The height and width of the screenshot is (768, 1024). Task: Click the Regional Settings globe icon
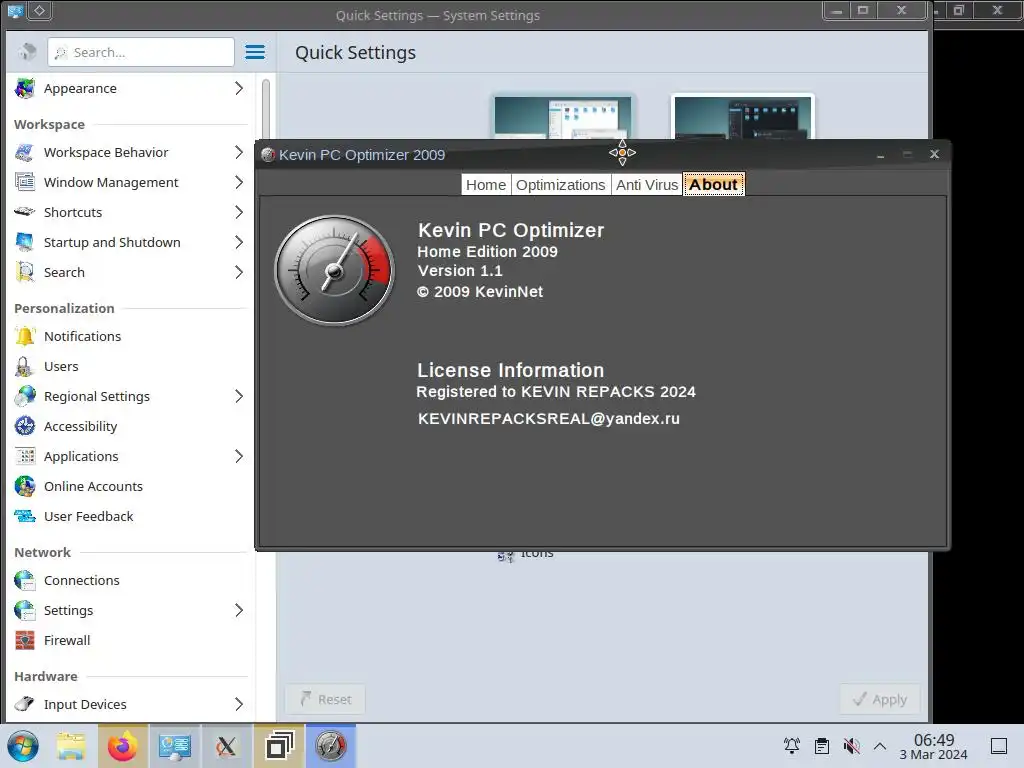25,396
